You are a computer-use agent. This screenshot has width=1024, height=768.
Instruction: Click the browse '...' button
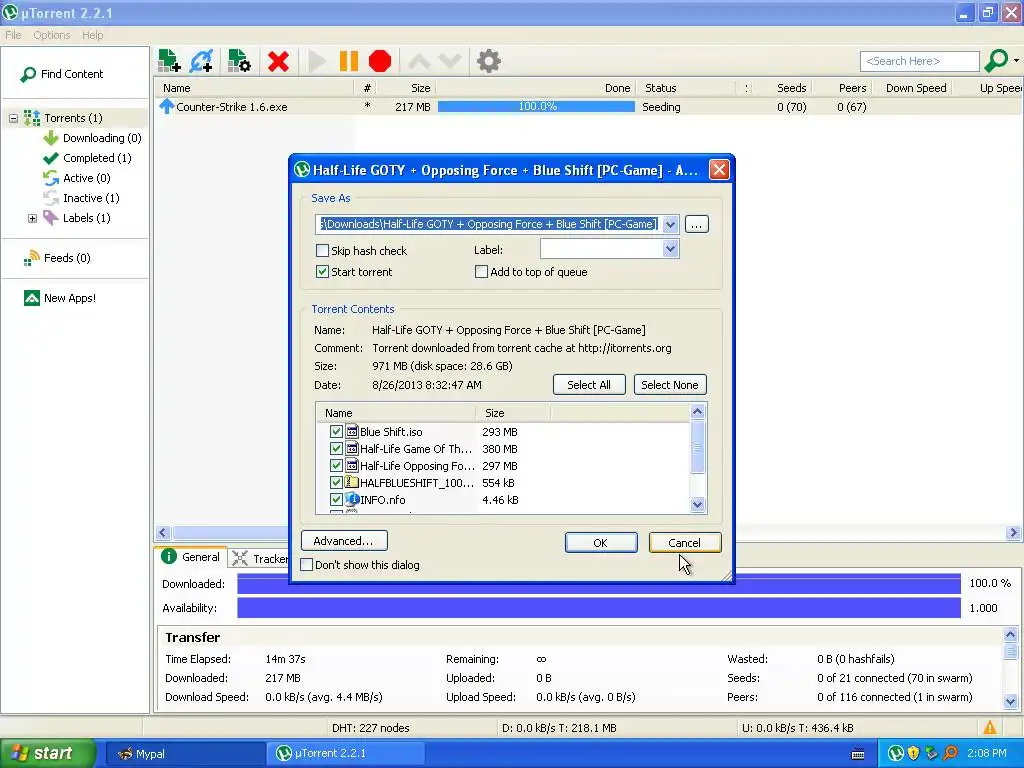click(x=697, y=225)
